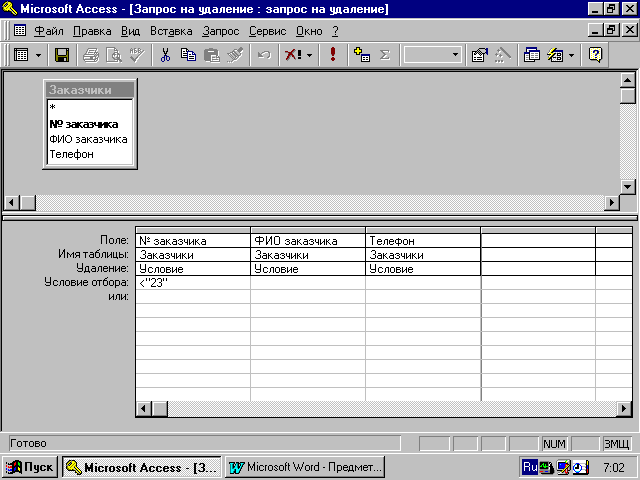
Task: Open the New Object dropdown arrow
Action: 571,55
